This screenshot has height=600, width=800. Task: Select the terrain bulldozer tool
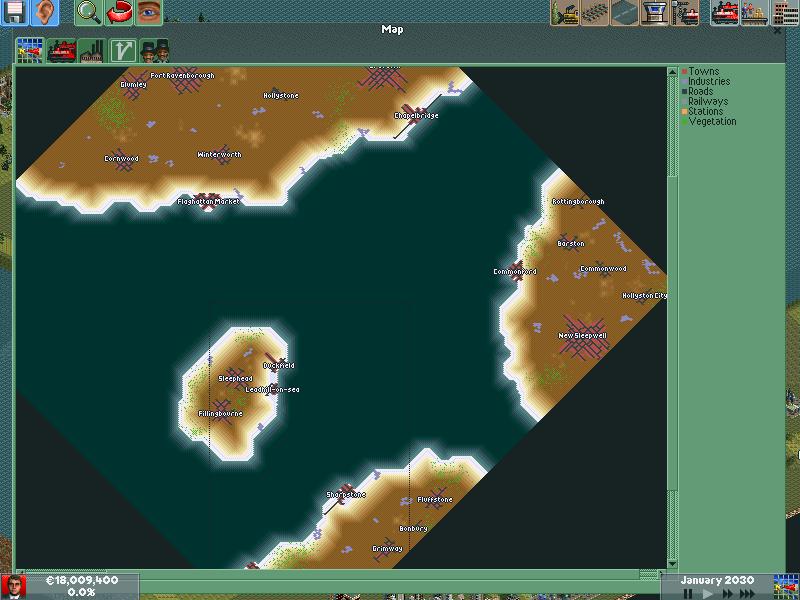tap(565, 12)
